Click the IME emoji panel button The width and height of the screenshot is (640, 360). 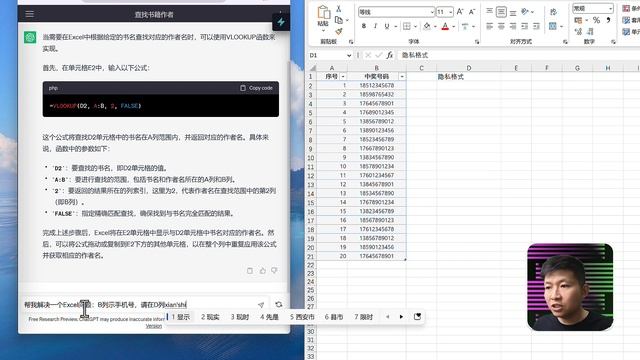click(x=417, y=317)
